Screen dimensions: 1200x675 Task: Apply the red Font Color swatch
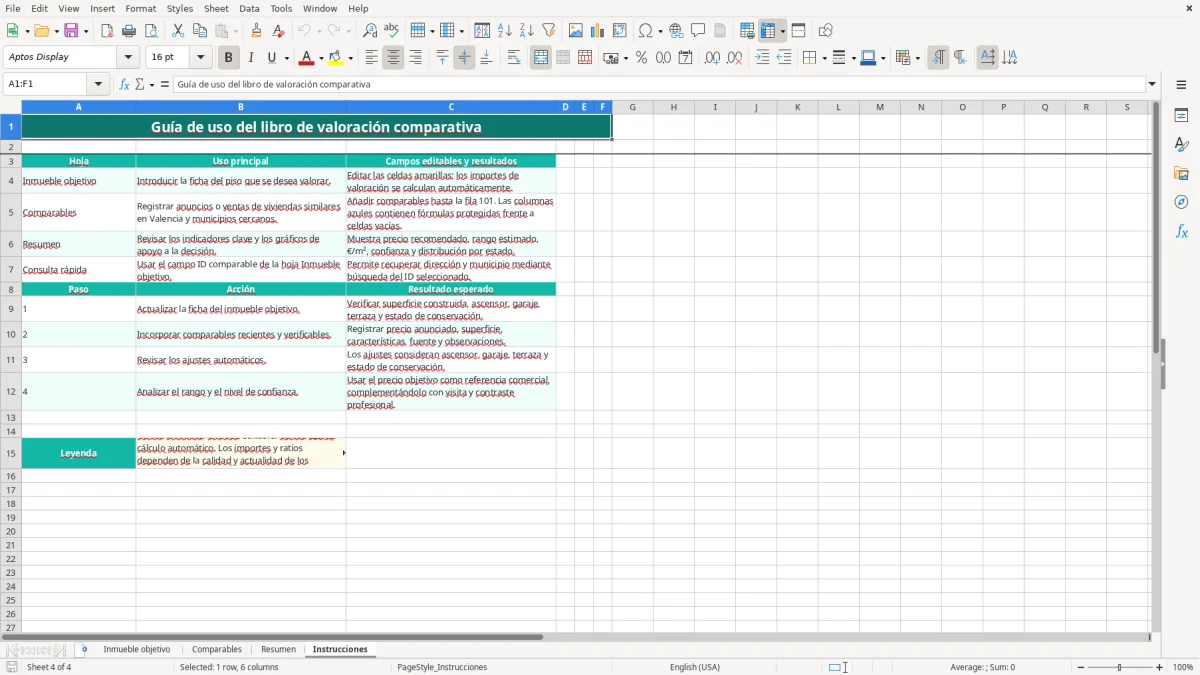pos(307,58)
